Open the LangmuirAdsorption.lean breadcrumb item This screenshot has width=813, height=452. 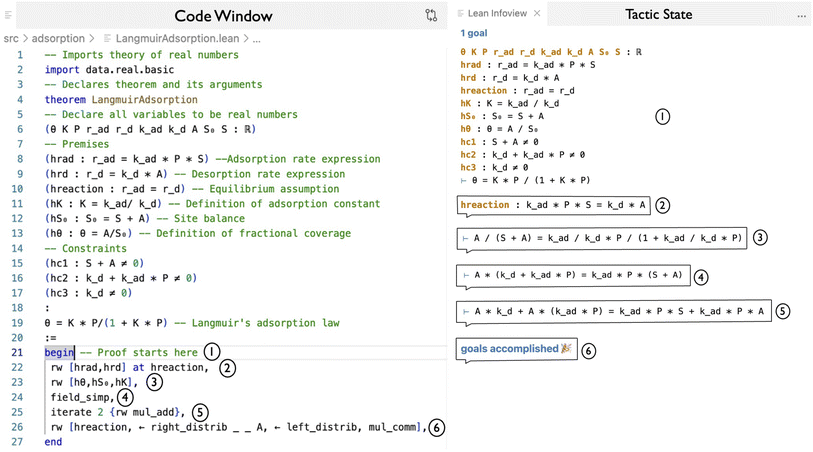pyautogui.click(x=177, y=38)
